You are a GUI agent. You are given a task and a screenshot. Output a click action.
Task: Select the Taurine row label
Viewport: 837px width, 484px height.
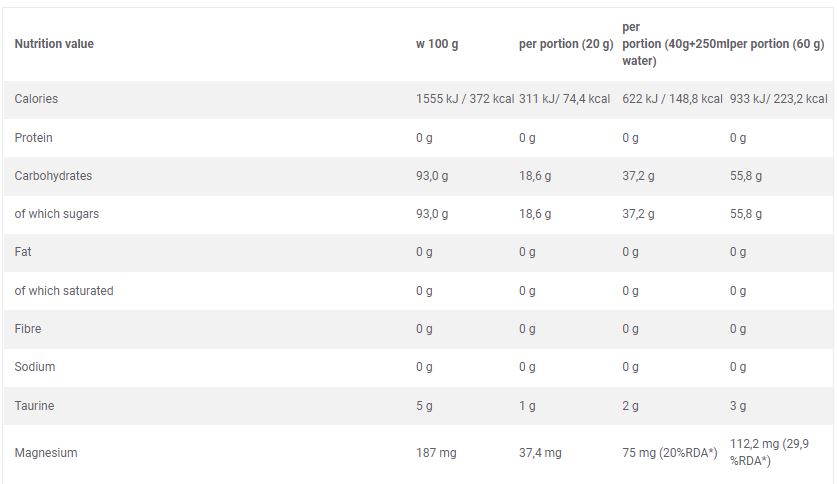click(x=34, y=406)
